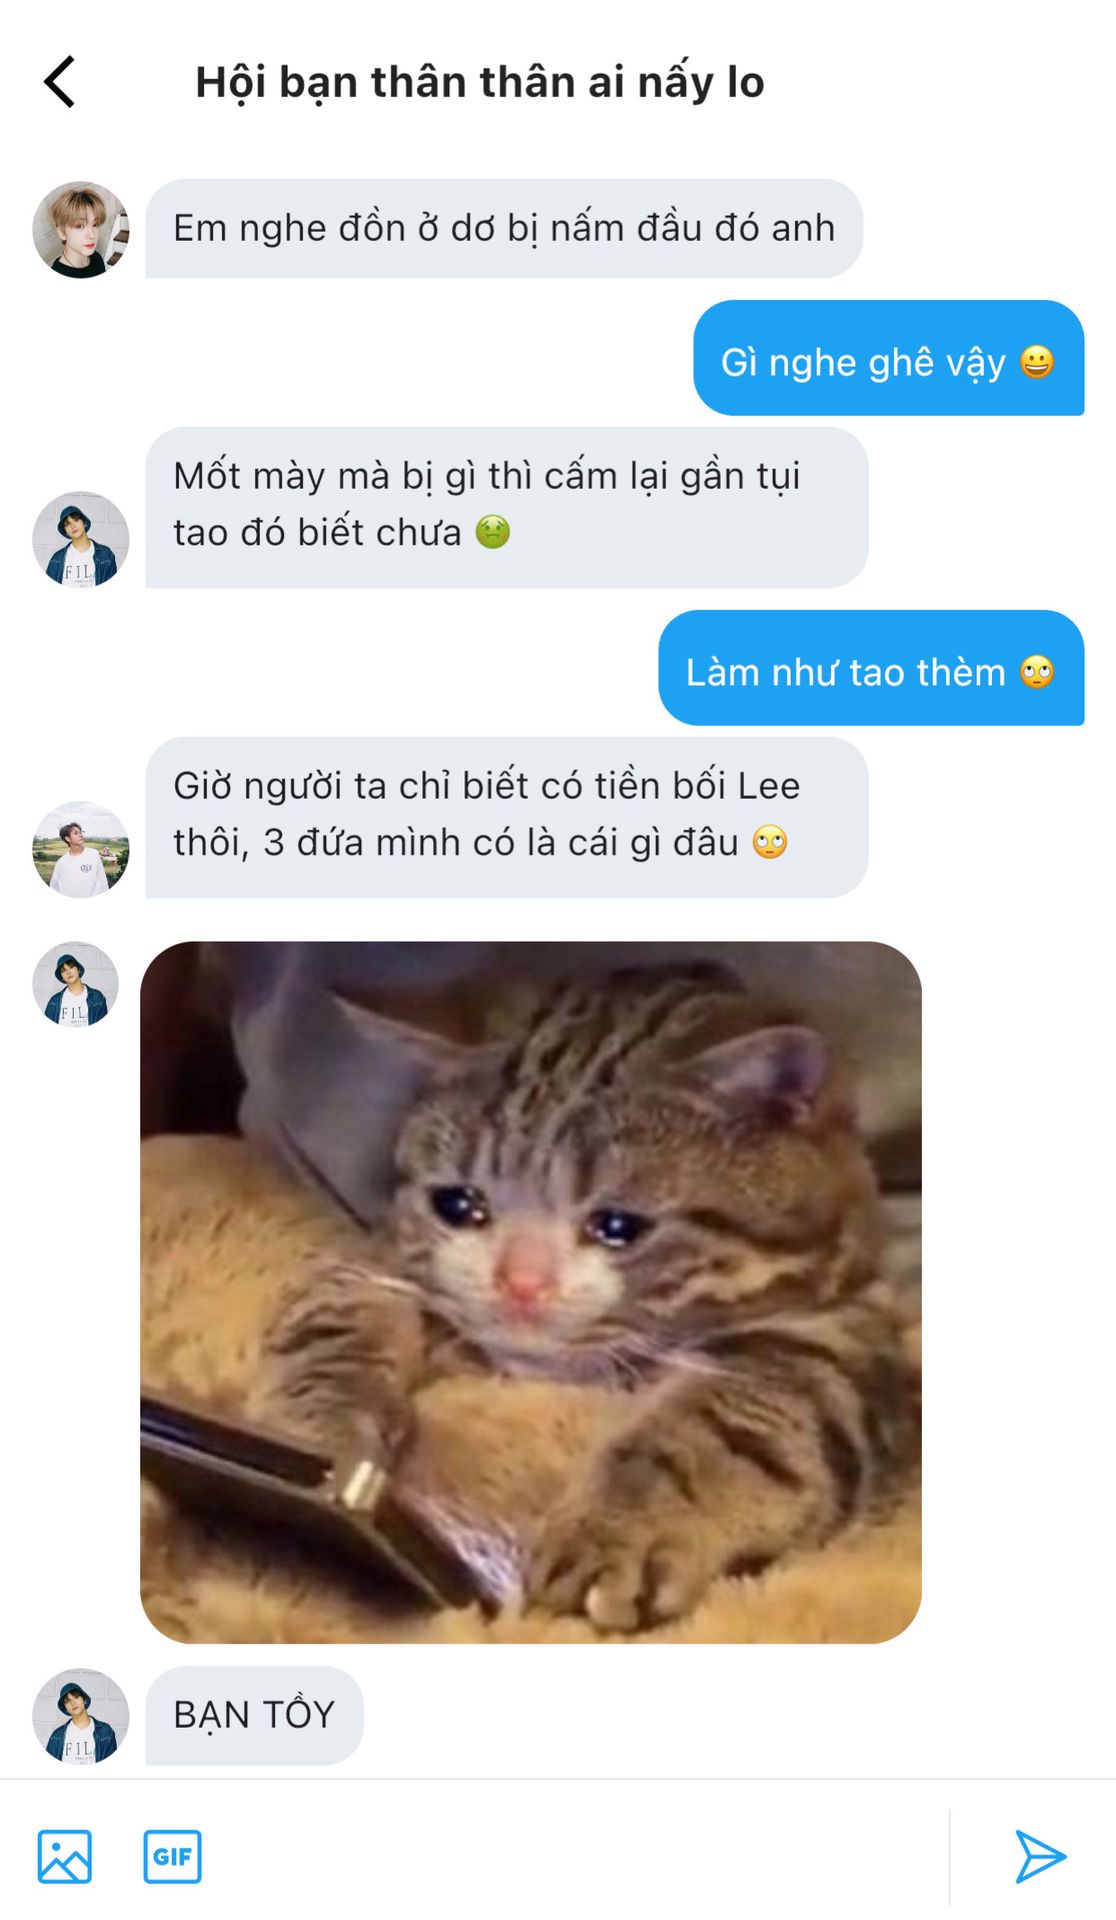Image resolution: width=1116 pixels, height=1920 pixels.
Task: Tap avatar beside "Giờ người ta chỉ biết" message
Action: [81, 849]
